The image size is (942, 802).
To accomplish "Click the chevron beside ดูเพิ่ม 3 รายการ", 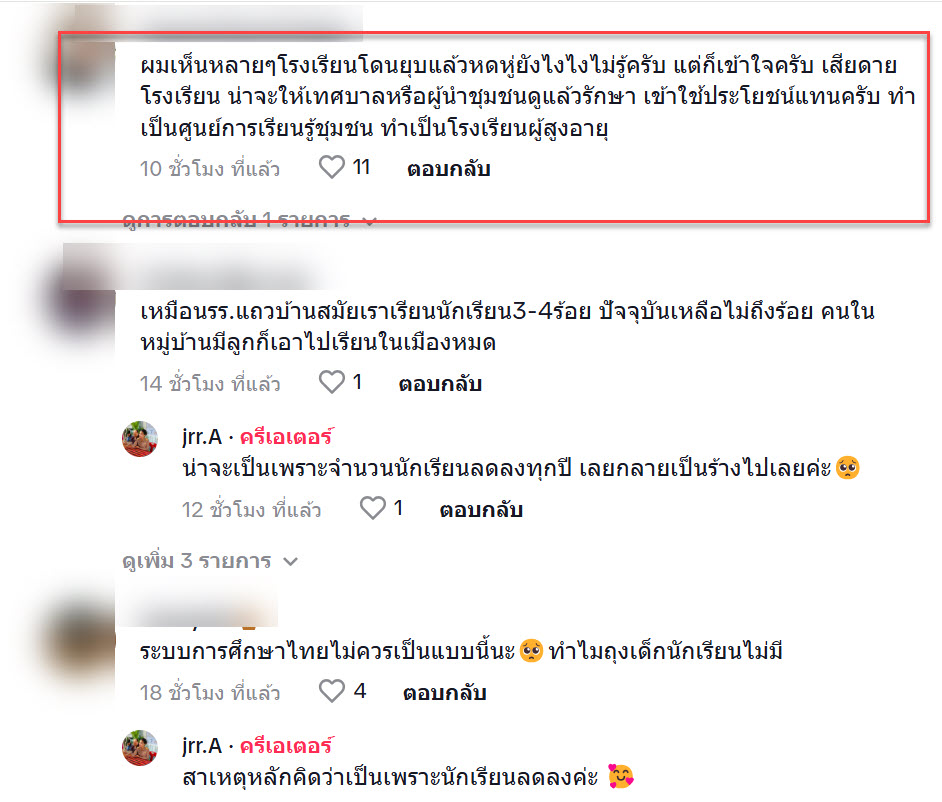I will 291,562.
